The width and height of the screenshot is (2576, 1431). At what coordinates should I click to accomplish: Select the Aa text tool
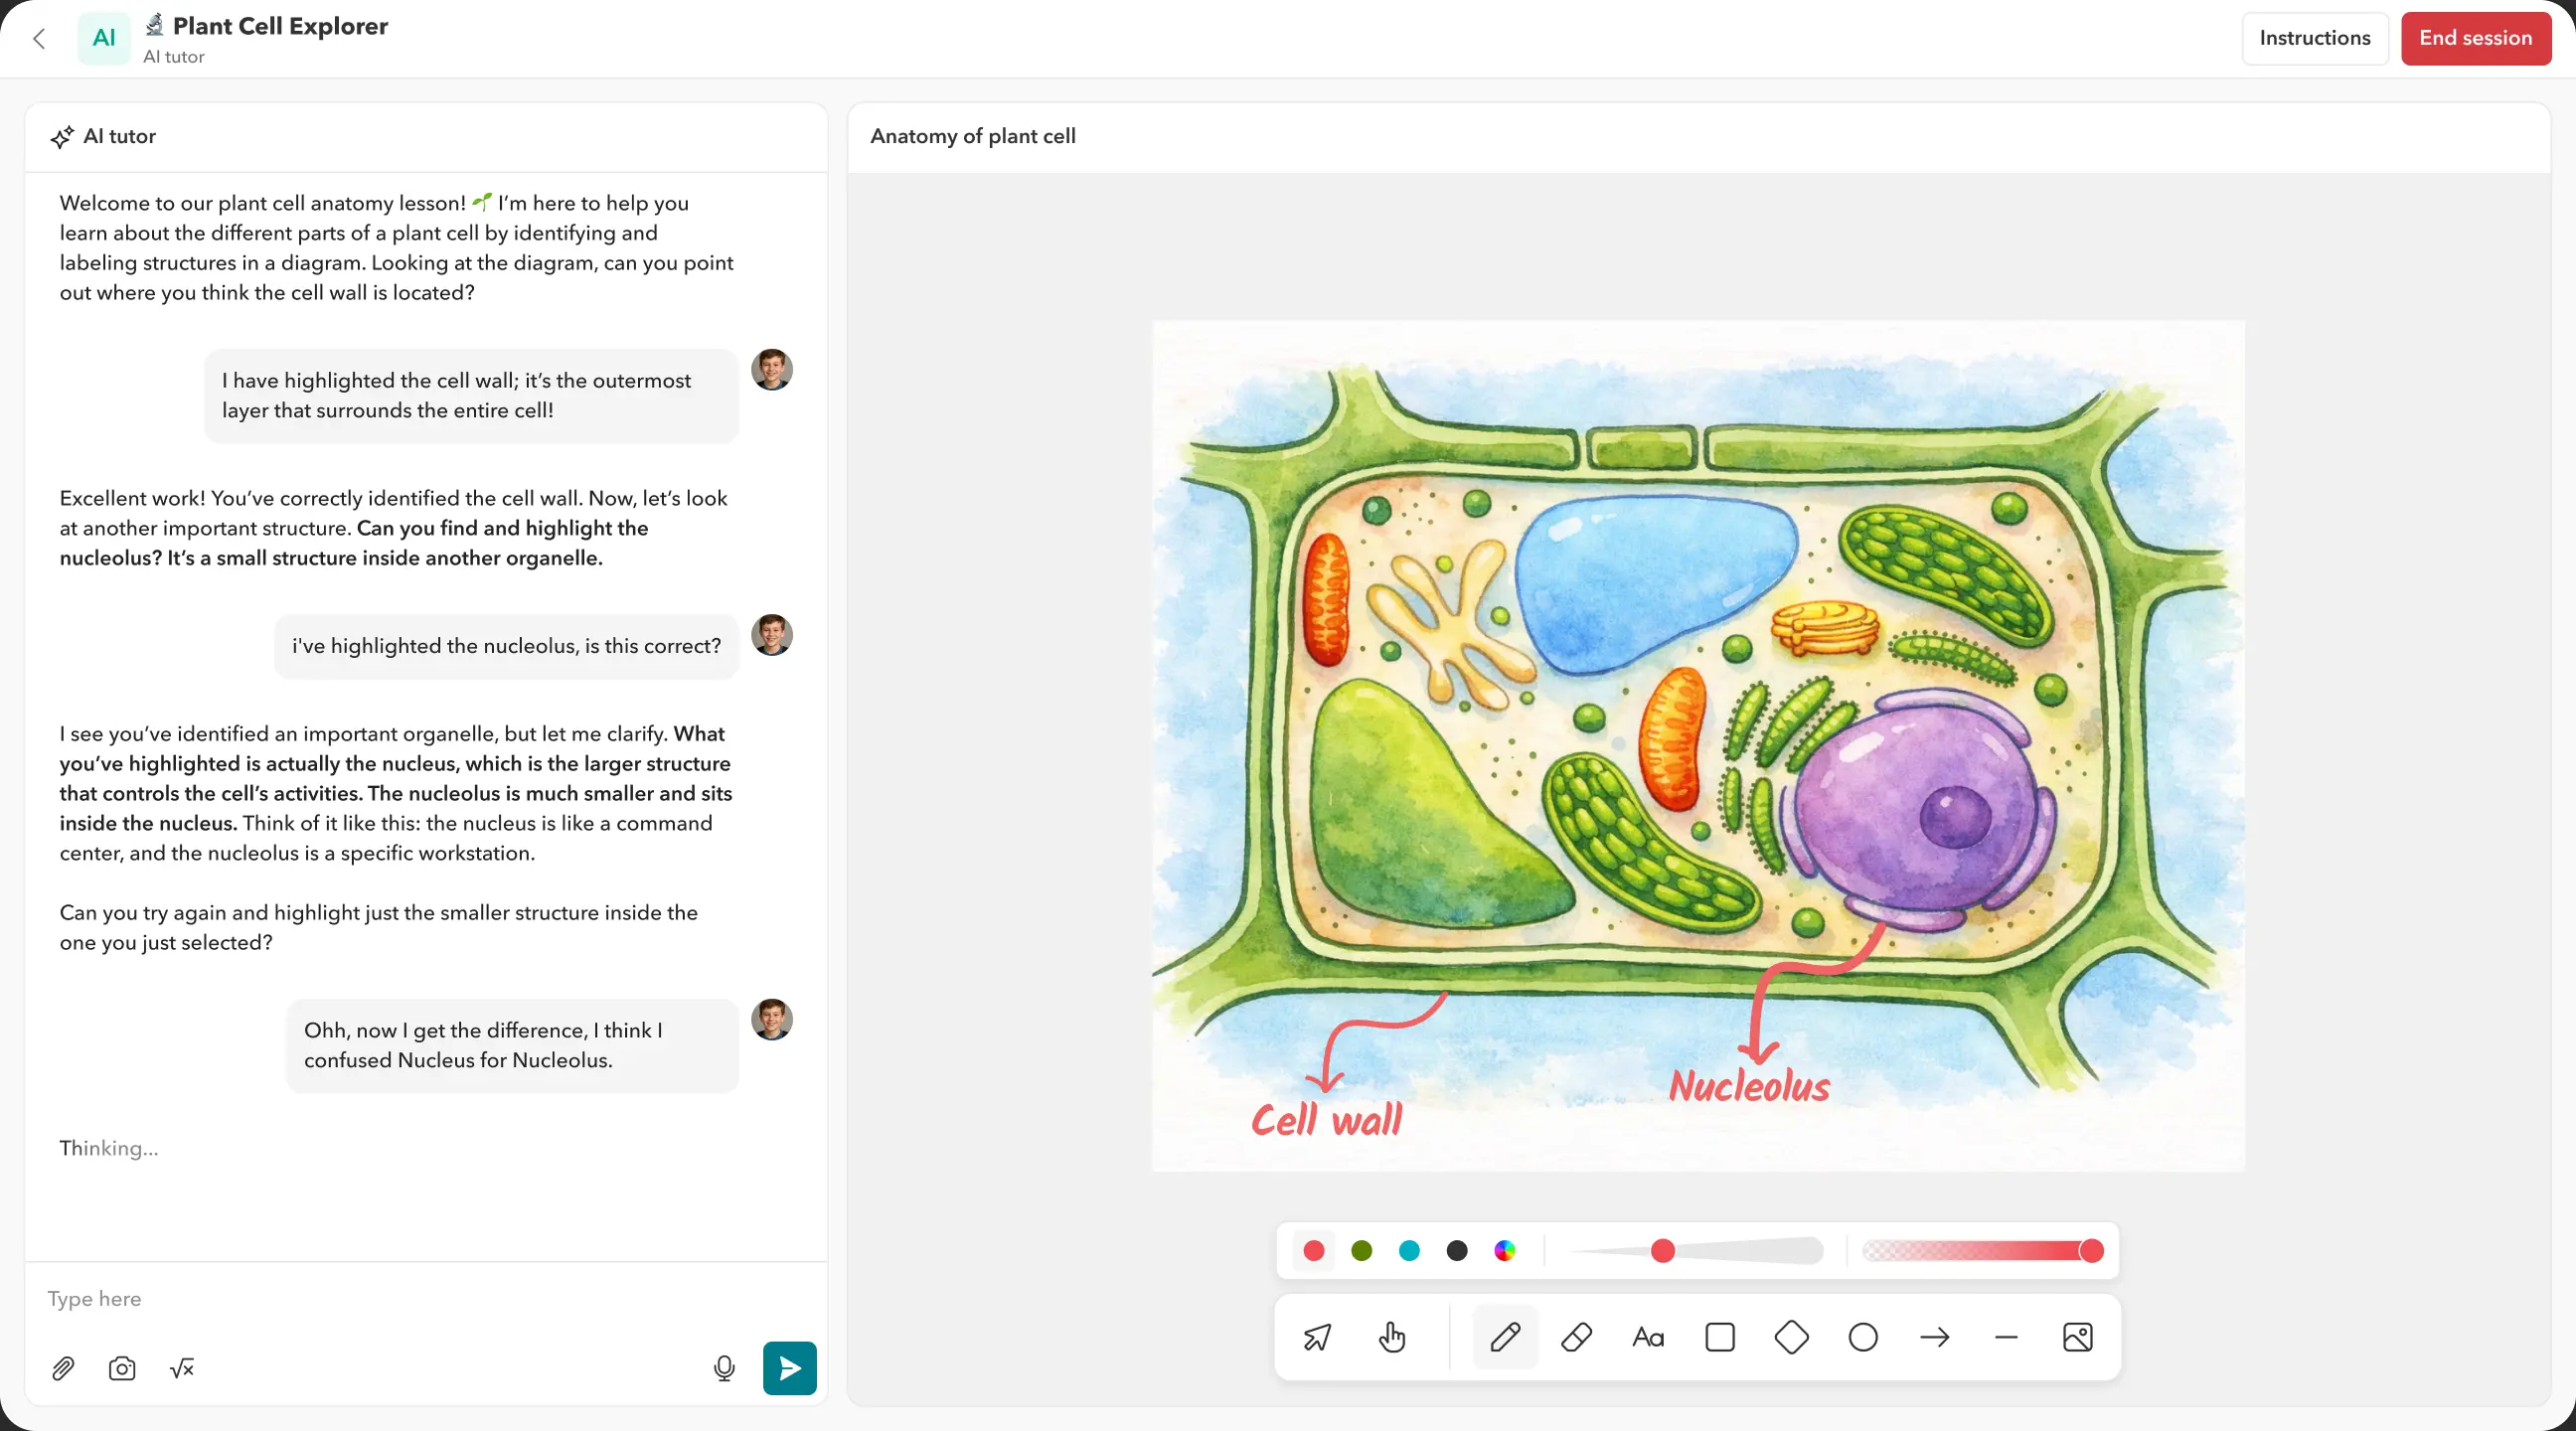pos(1648,1337)
